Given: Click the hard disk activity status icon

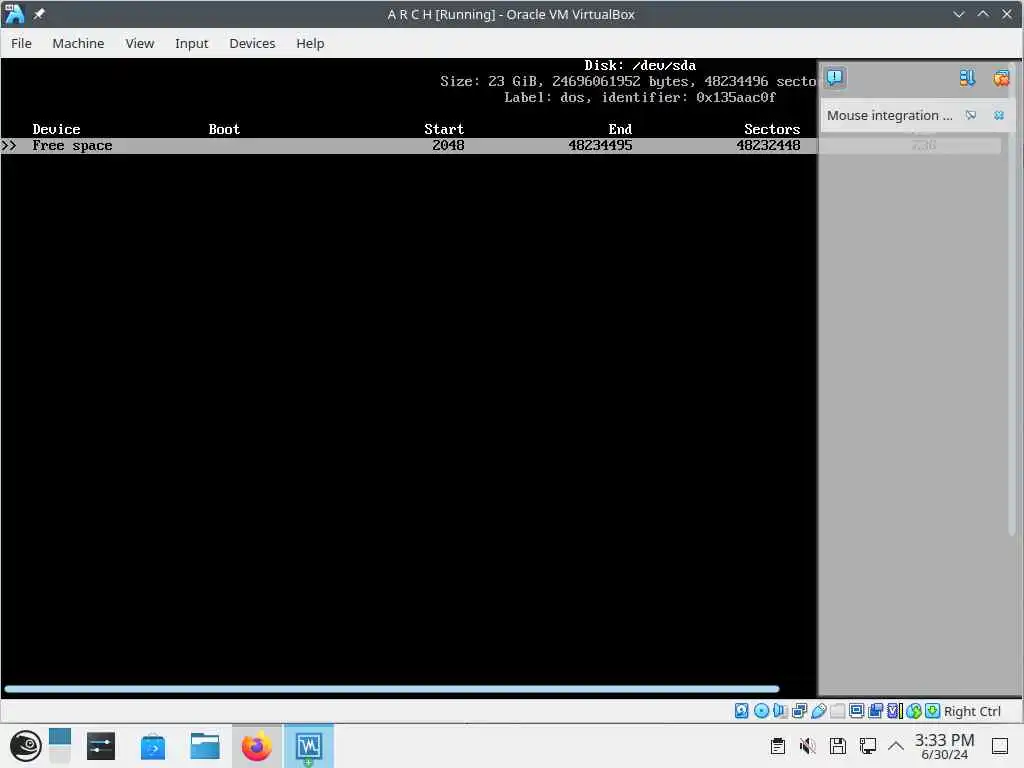Looking at the screenshot, I should point(741,711).
